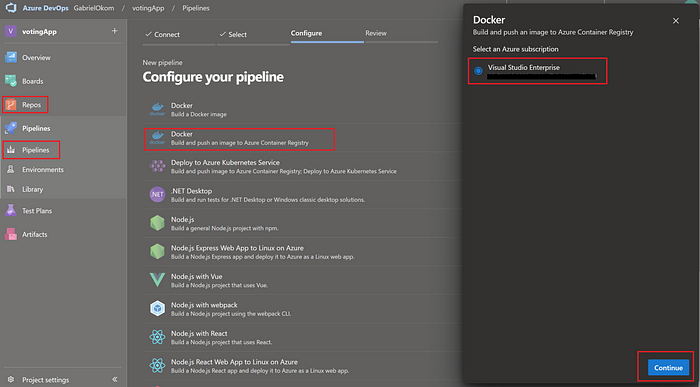Open Pipelines breadcrumb link
Image resolution: width=700 pixels, height=387 pixels.
pyautogui.click(x=196, y=8)
